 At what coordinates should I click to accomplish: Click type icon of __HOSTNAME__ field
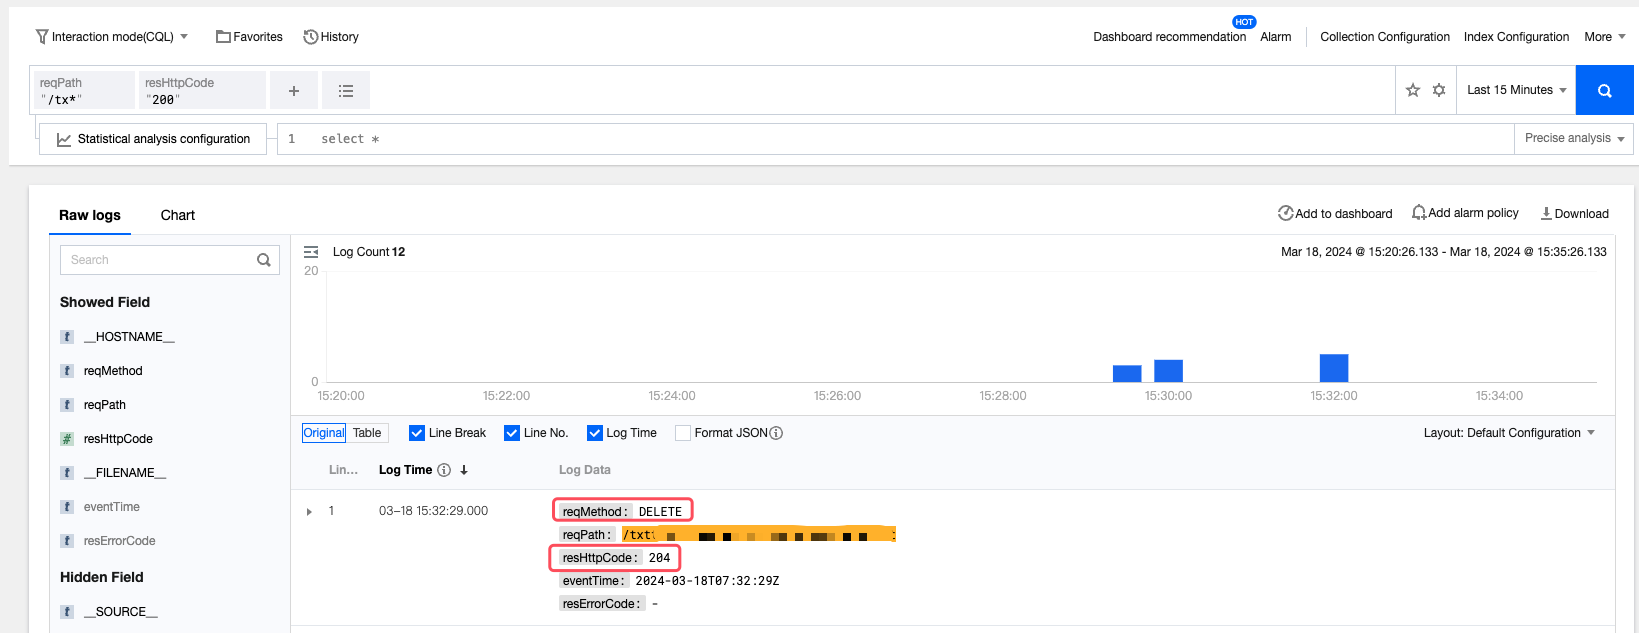[x=67, y=337]
